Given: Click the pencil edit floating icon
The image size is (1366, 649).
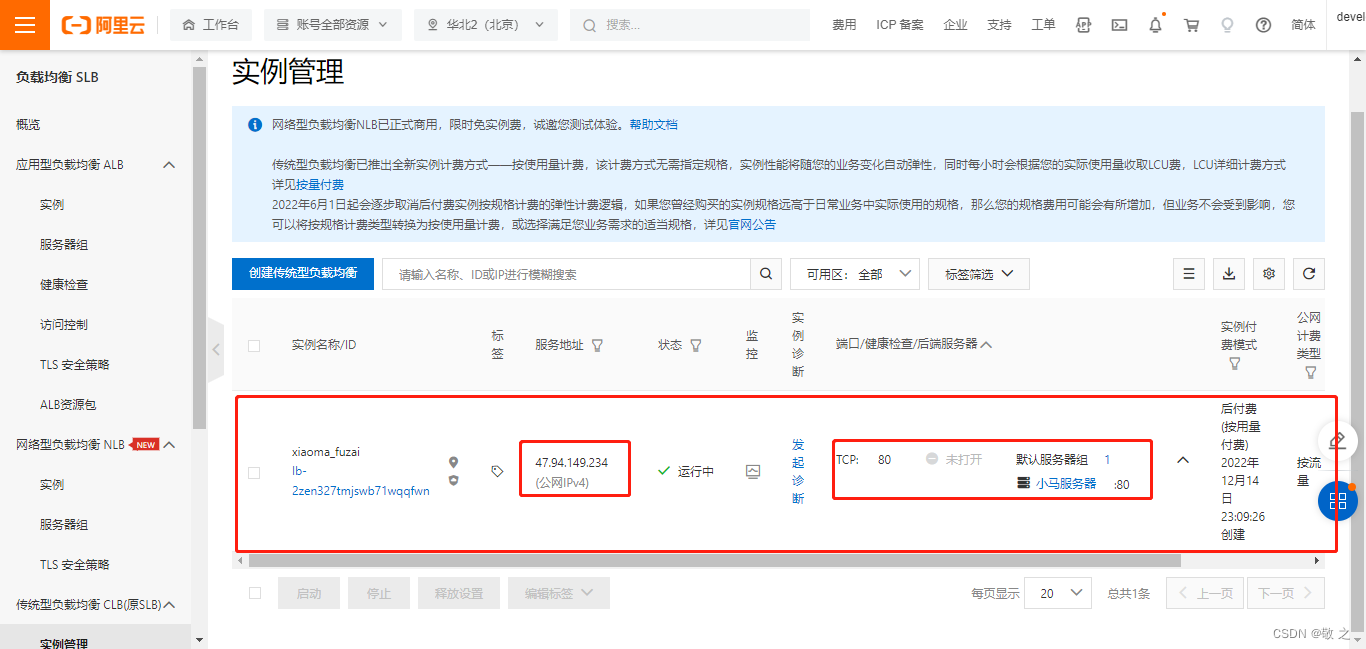Looking at the screenshot, I should (x=1337, y=441).
